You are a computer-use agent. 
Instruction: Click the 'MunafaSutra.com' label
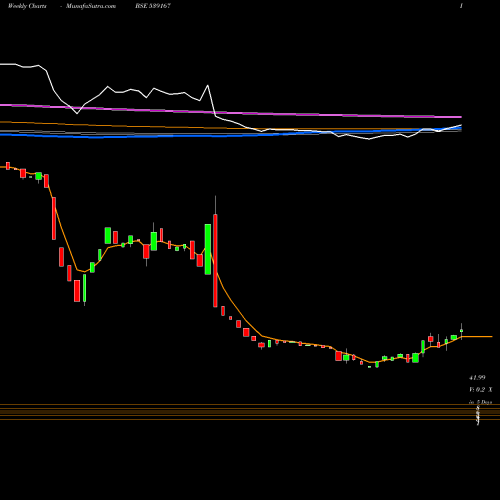91,6
